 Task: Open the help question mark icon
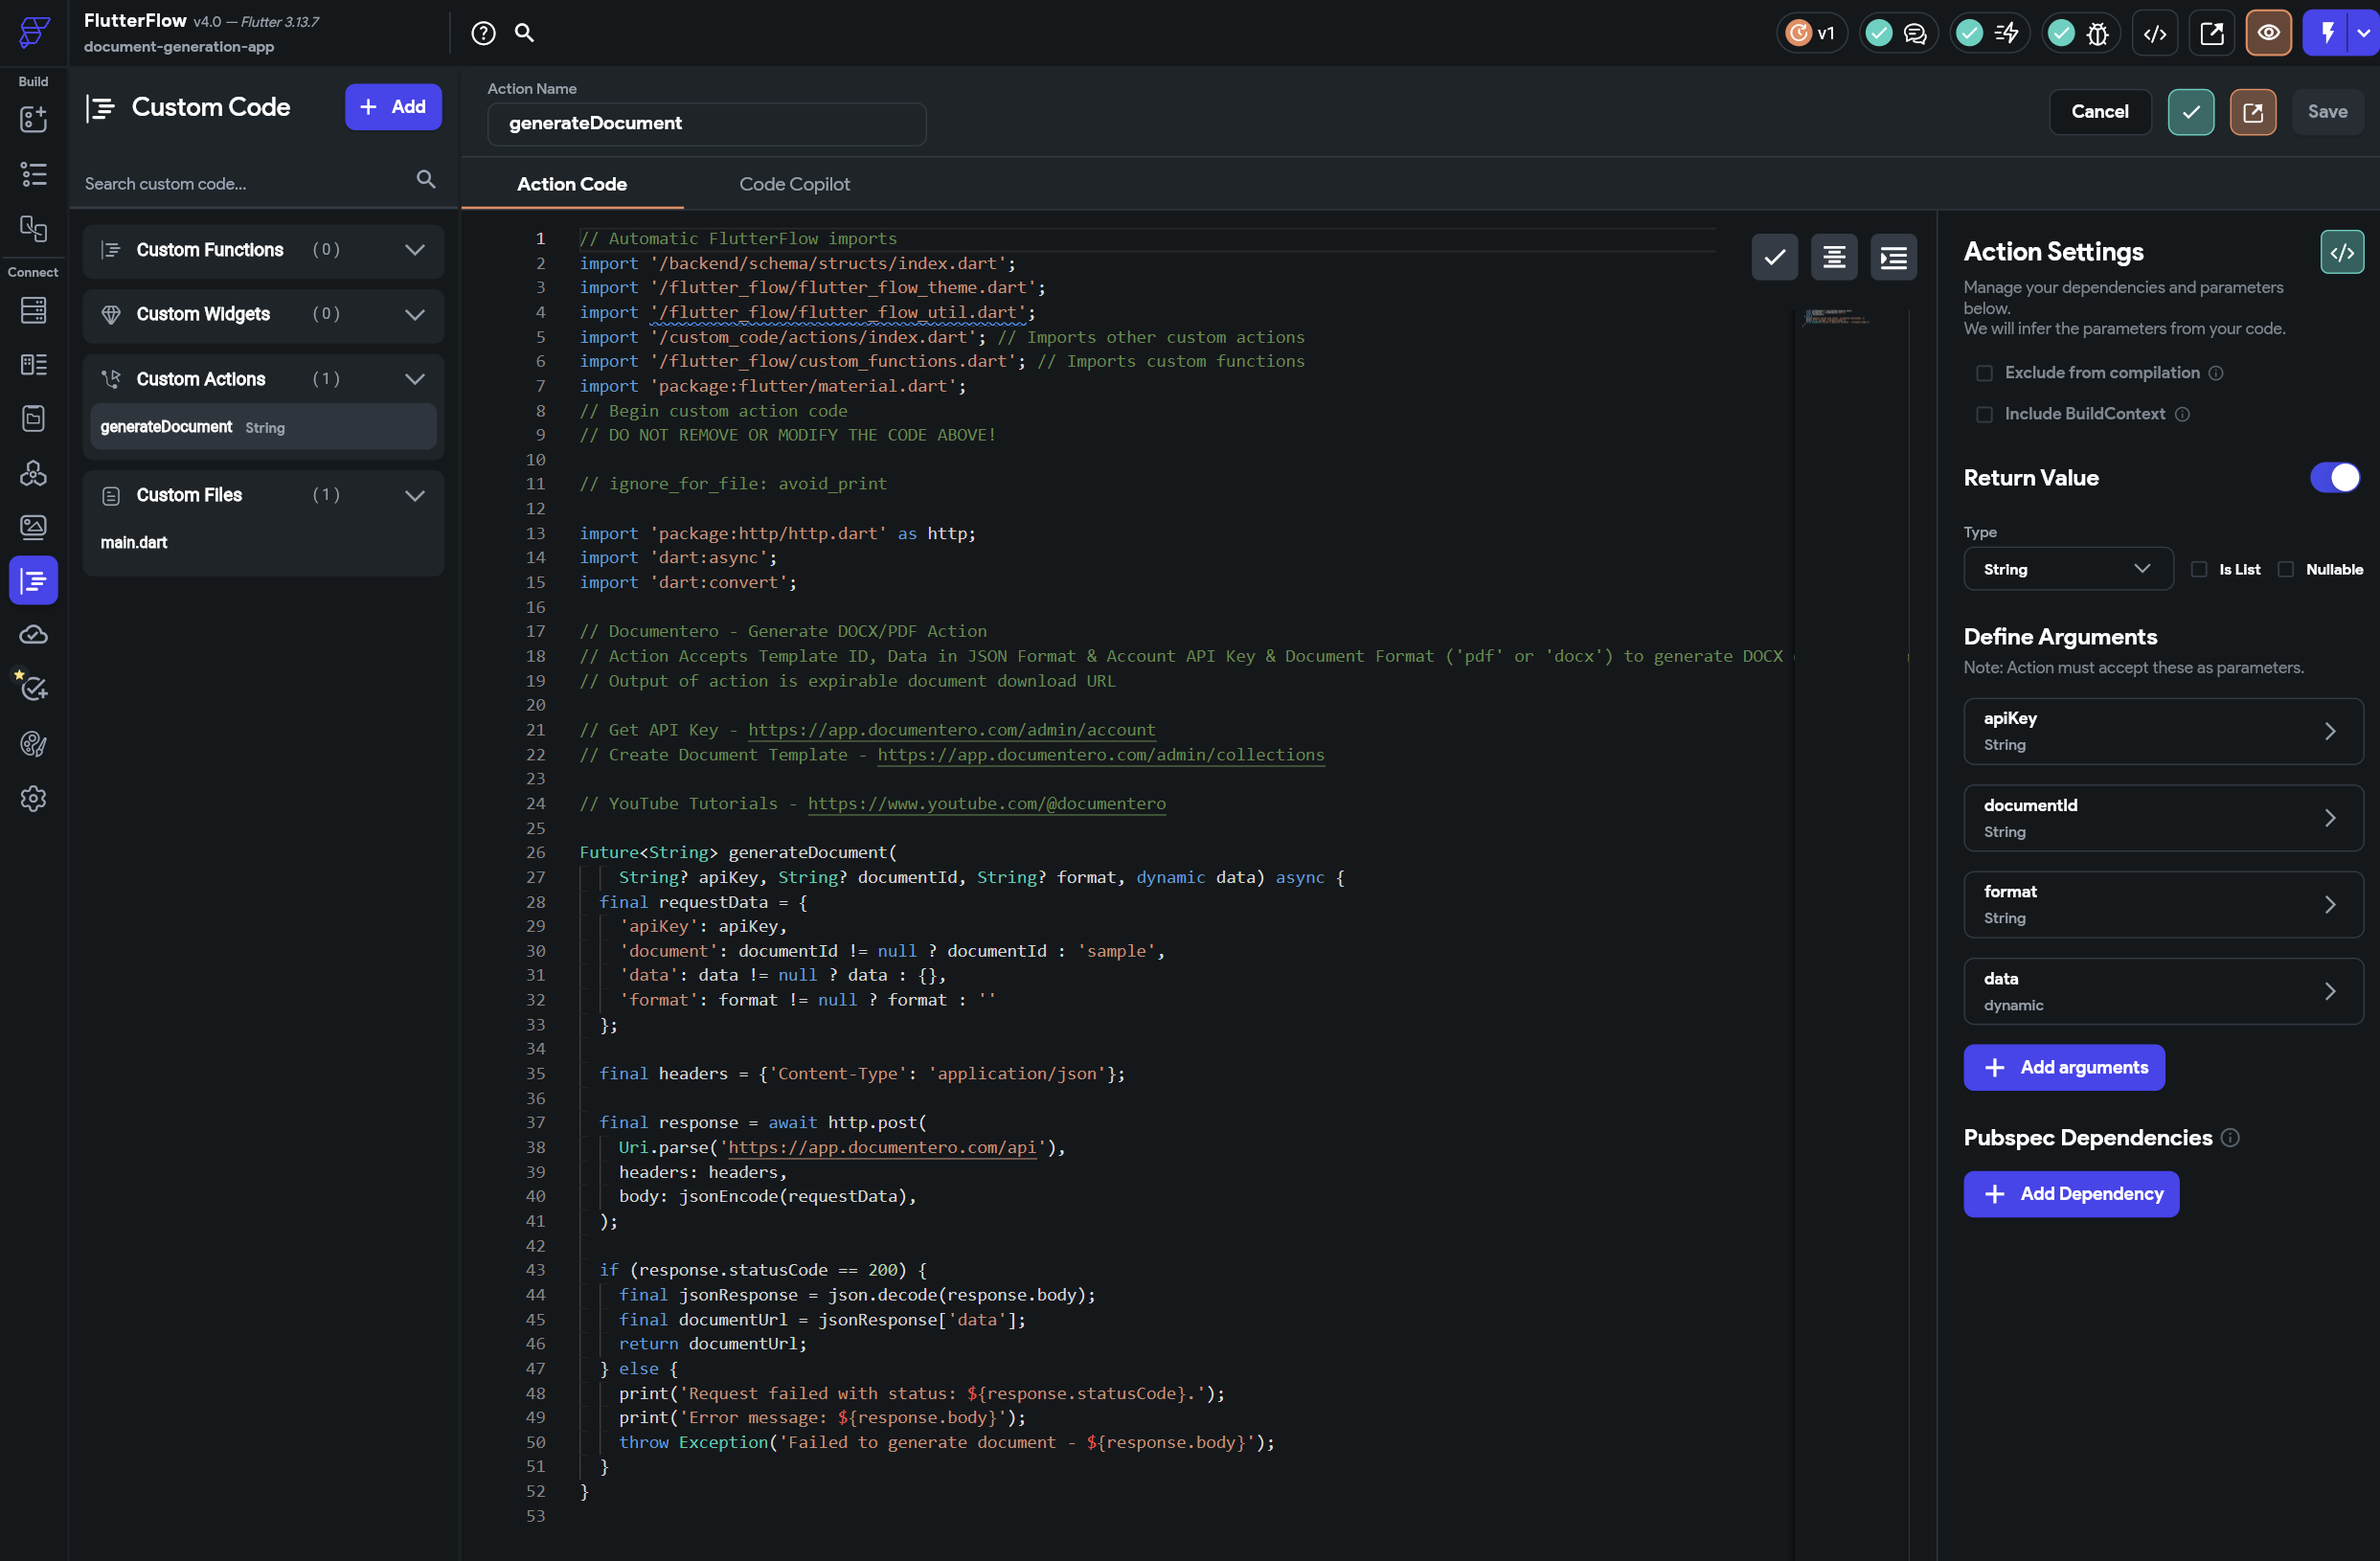483,33
